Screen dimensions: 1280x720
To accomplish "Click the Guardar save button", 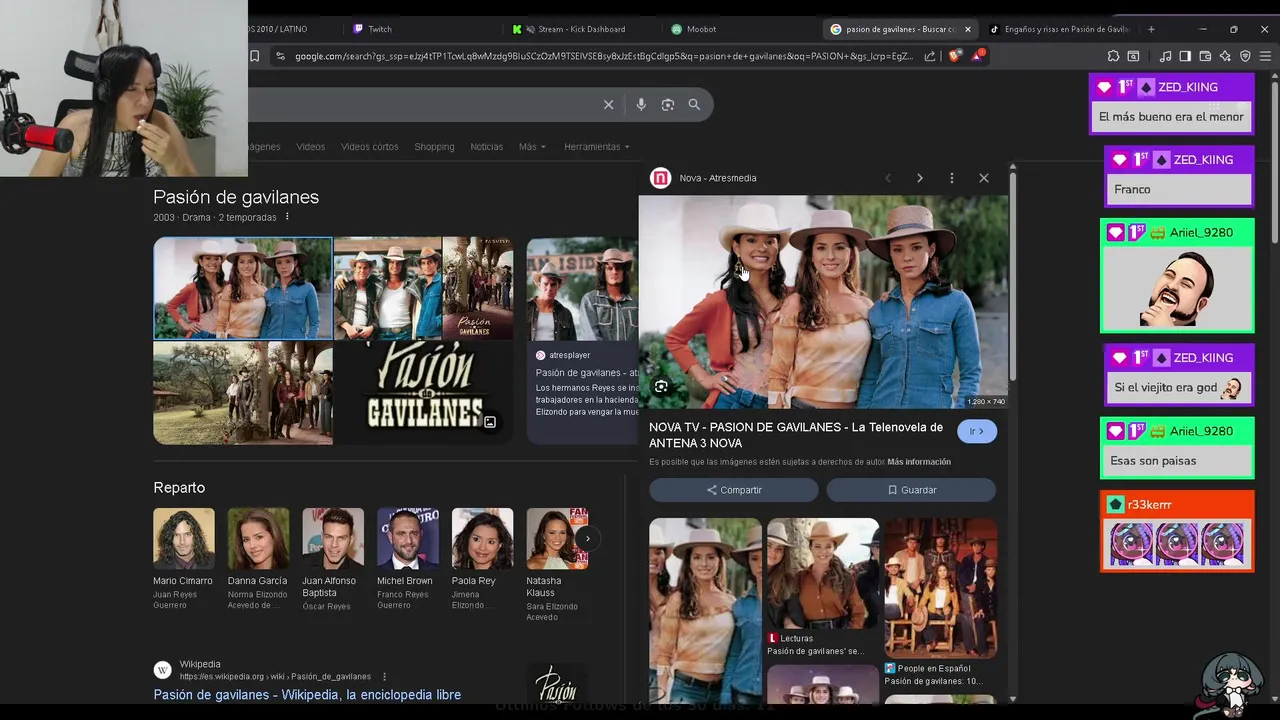I will (911, 490).
